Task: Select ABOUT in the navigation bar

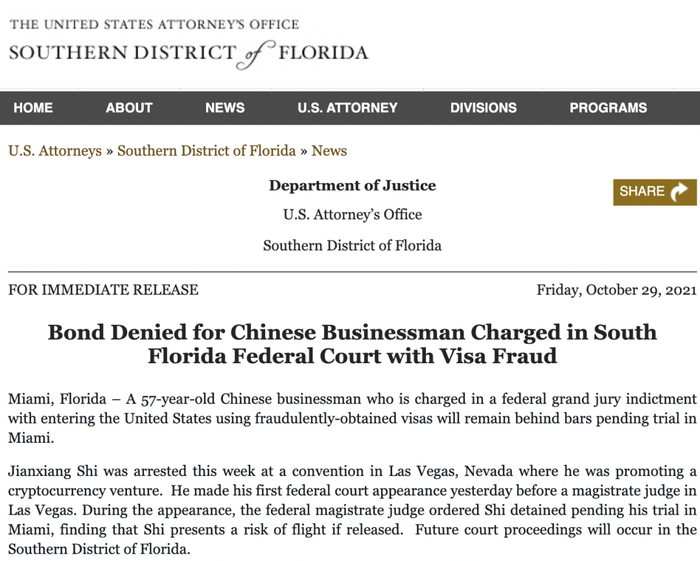Action: [129, 108]
